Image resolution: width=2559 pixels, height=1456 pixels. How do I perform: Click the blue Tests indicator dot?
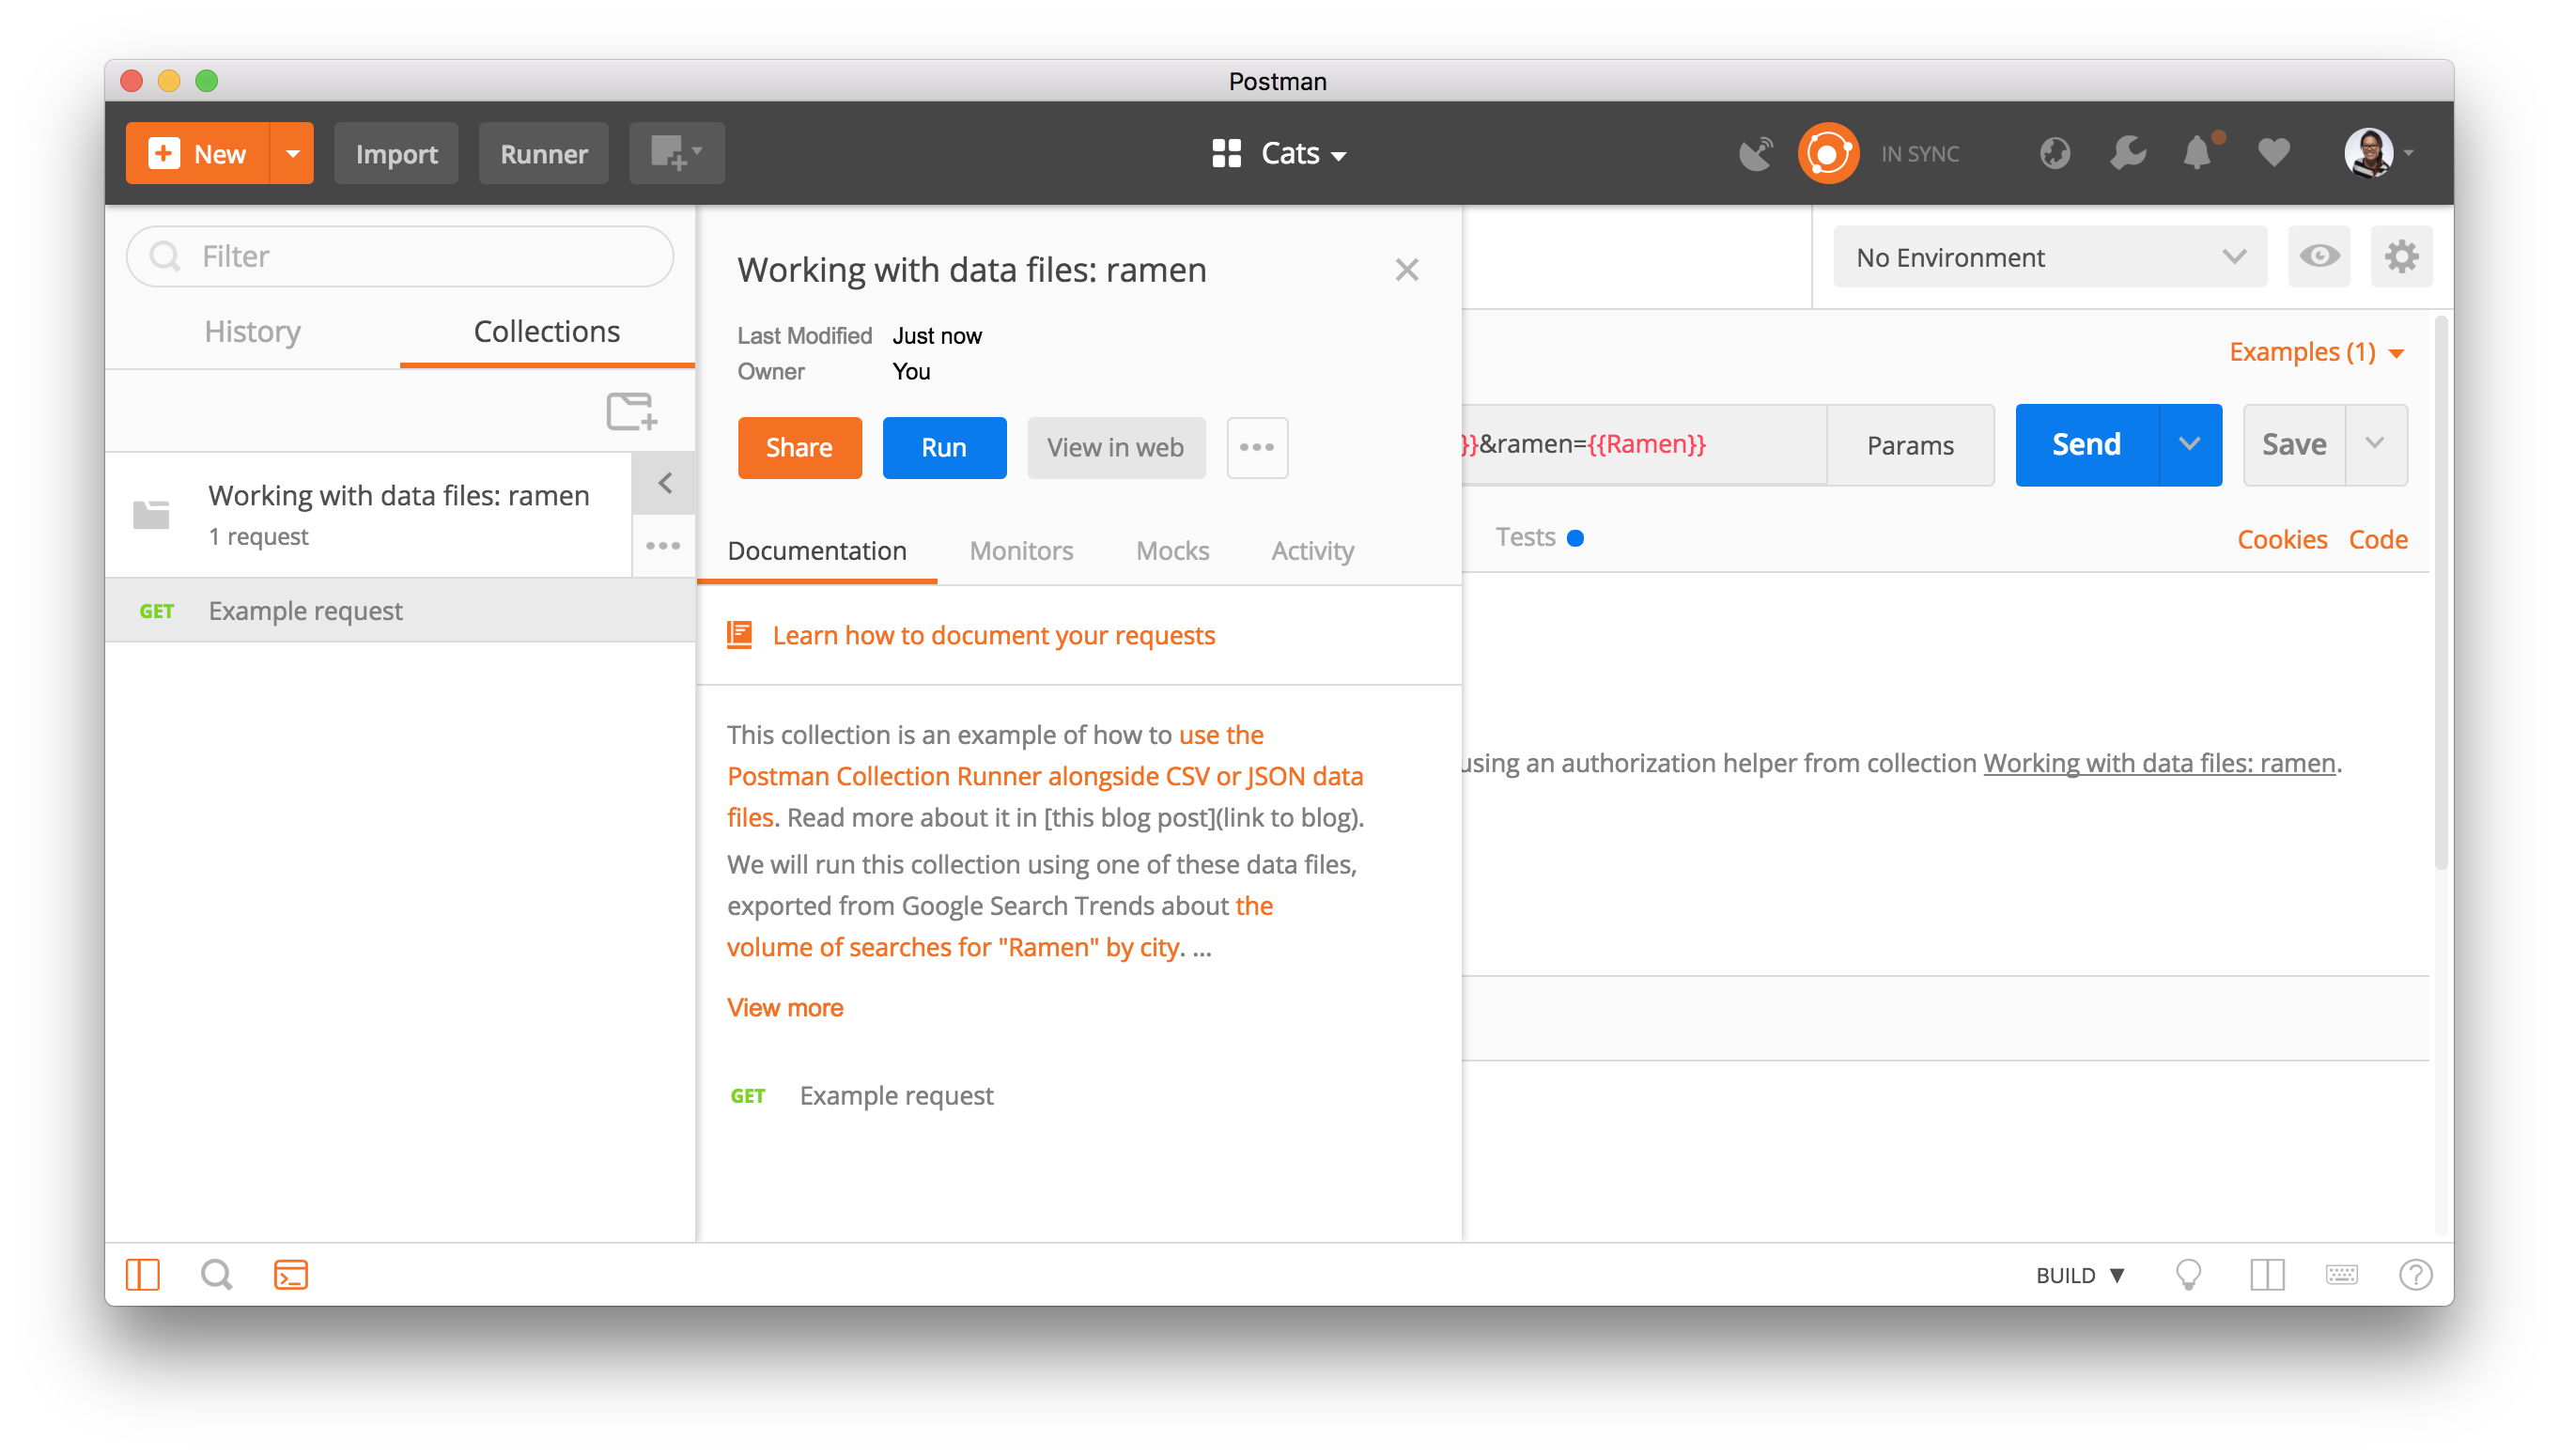[1577, 537]
